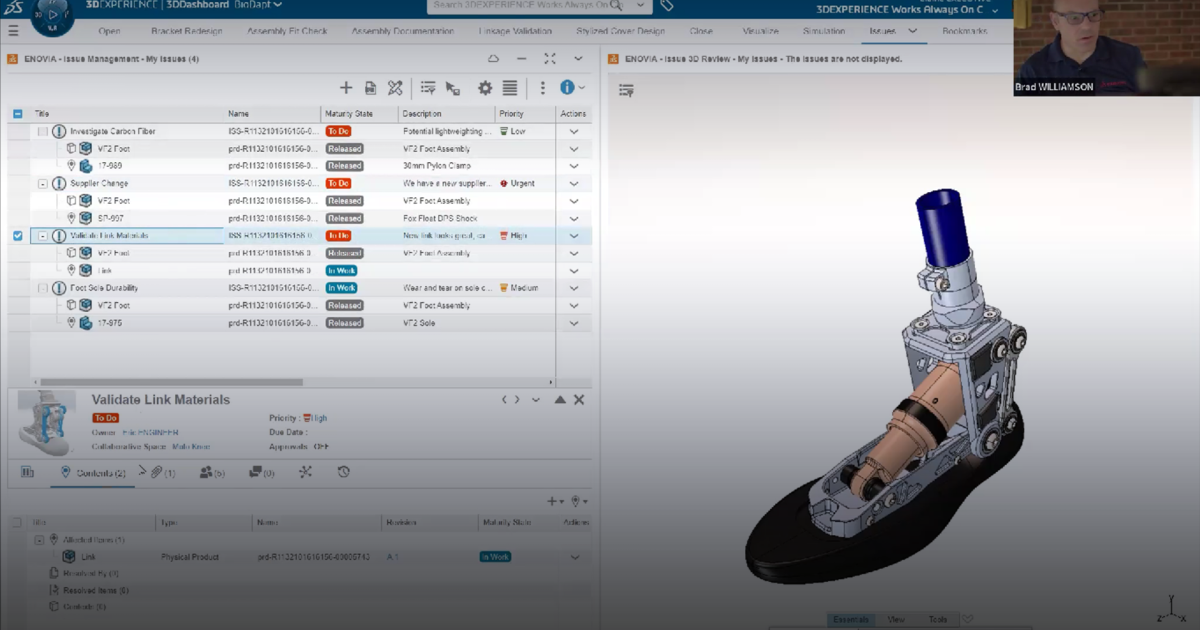Open the history clock icon in the detail panel
Screen dimensions: 1200x630
343,472
